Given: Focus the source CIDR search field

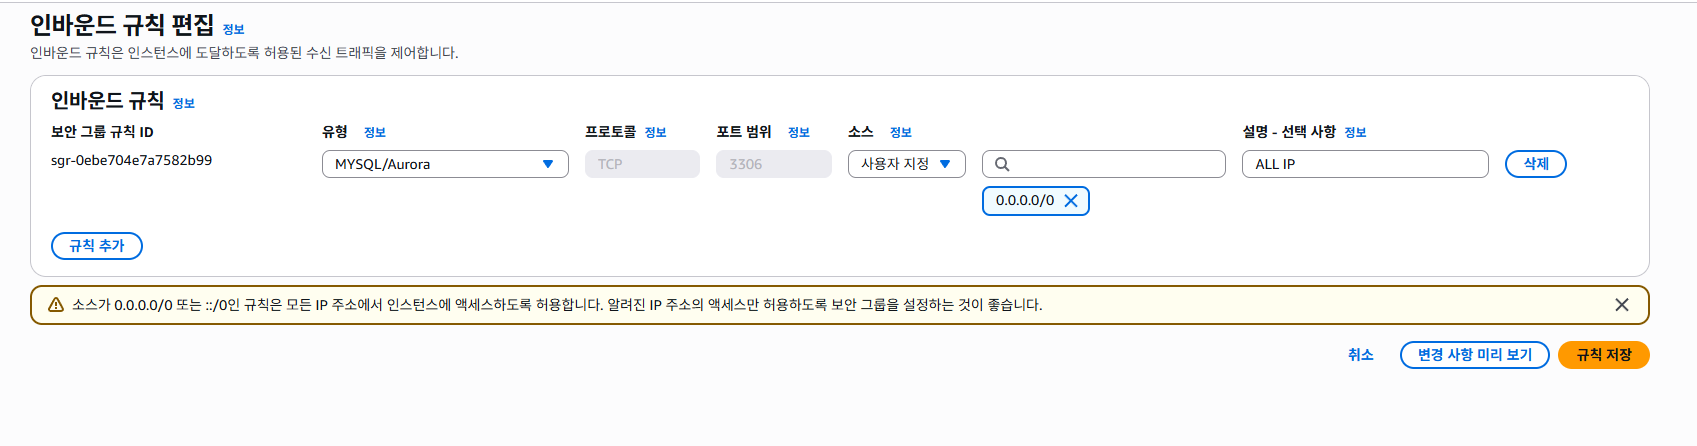Looking at the screenshot, I should [x=1104, y=164].
